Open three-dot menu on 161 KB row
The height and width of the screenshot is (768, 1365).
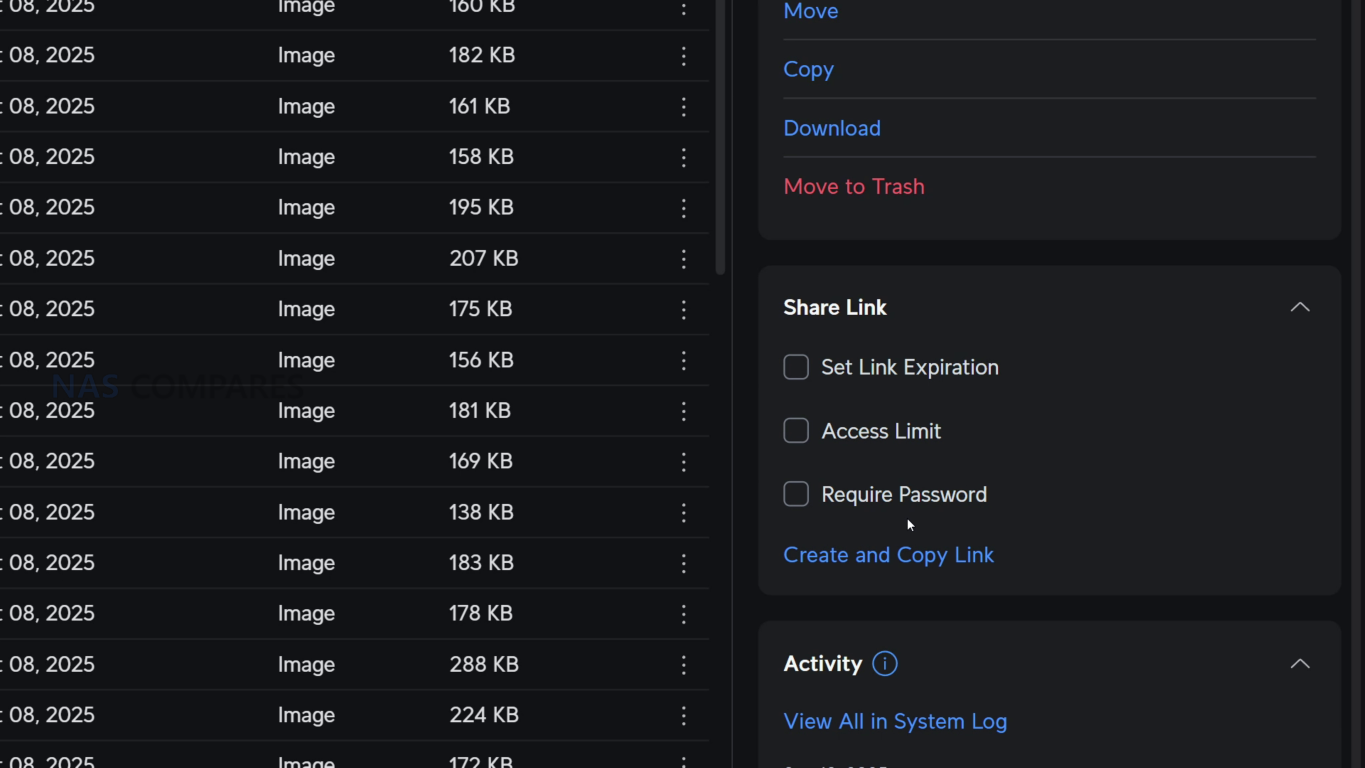coord(684,106)
